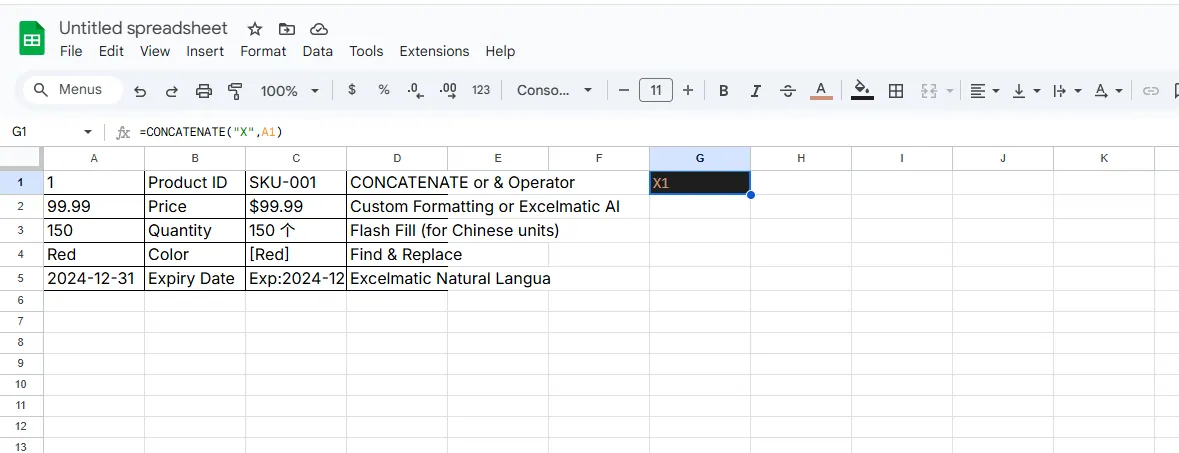Screen dimensions: 1179x453
Task: Expand the font family dropdown
Action: click(x=554, y=91)
